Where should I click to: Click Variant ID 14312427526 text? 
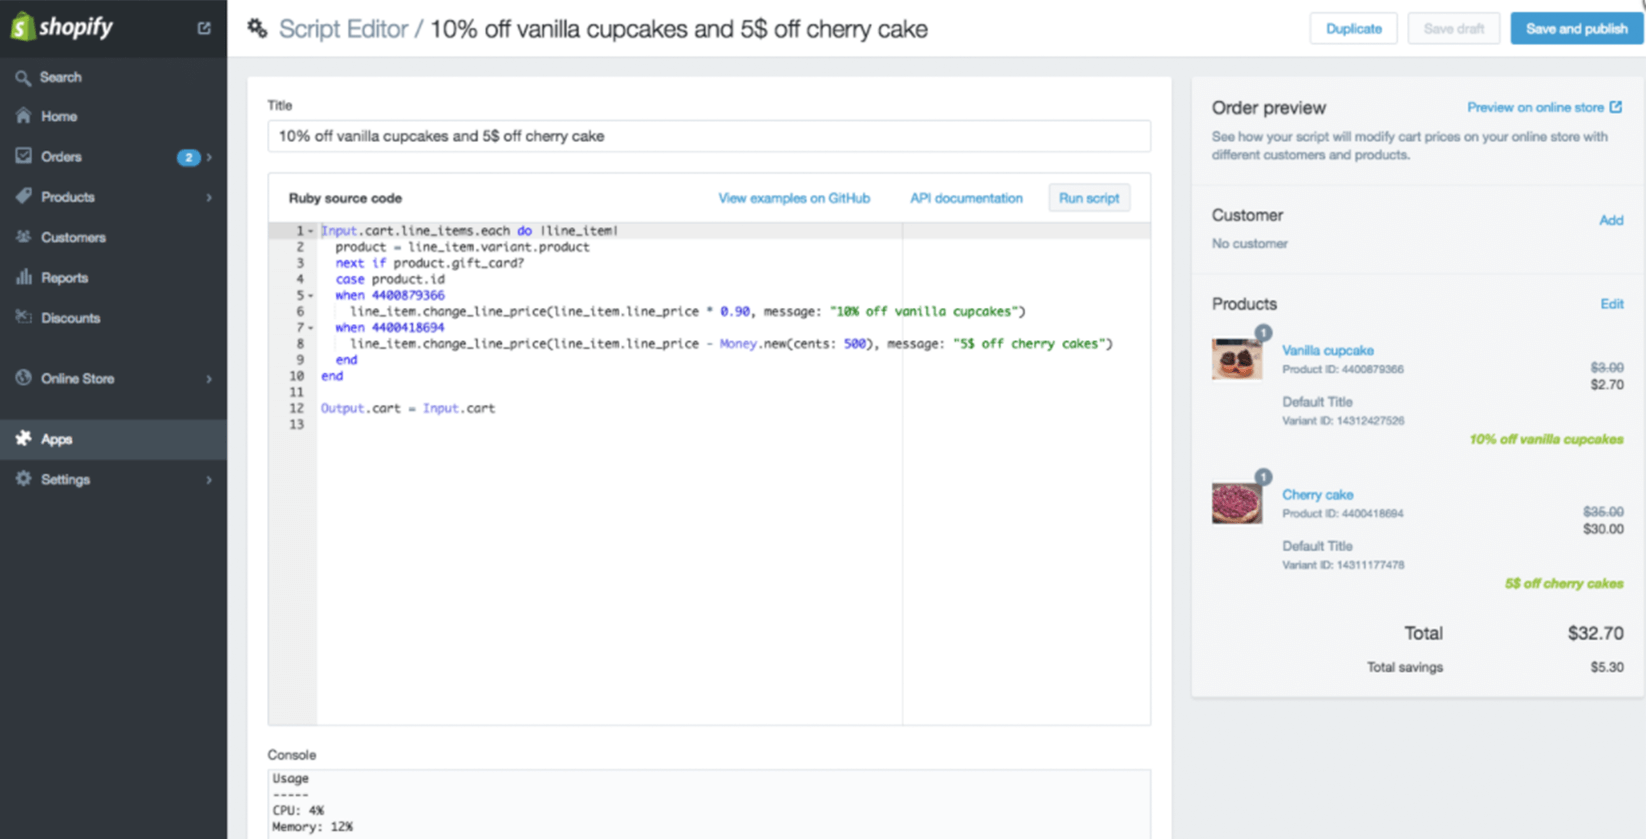[x=1343, y=420]
